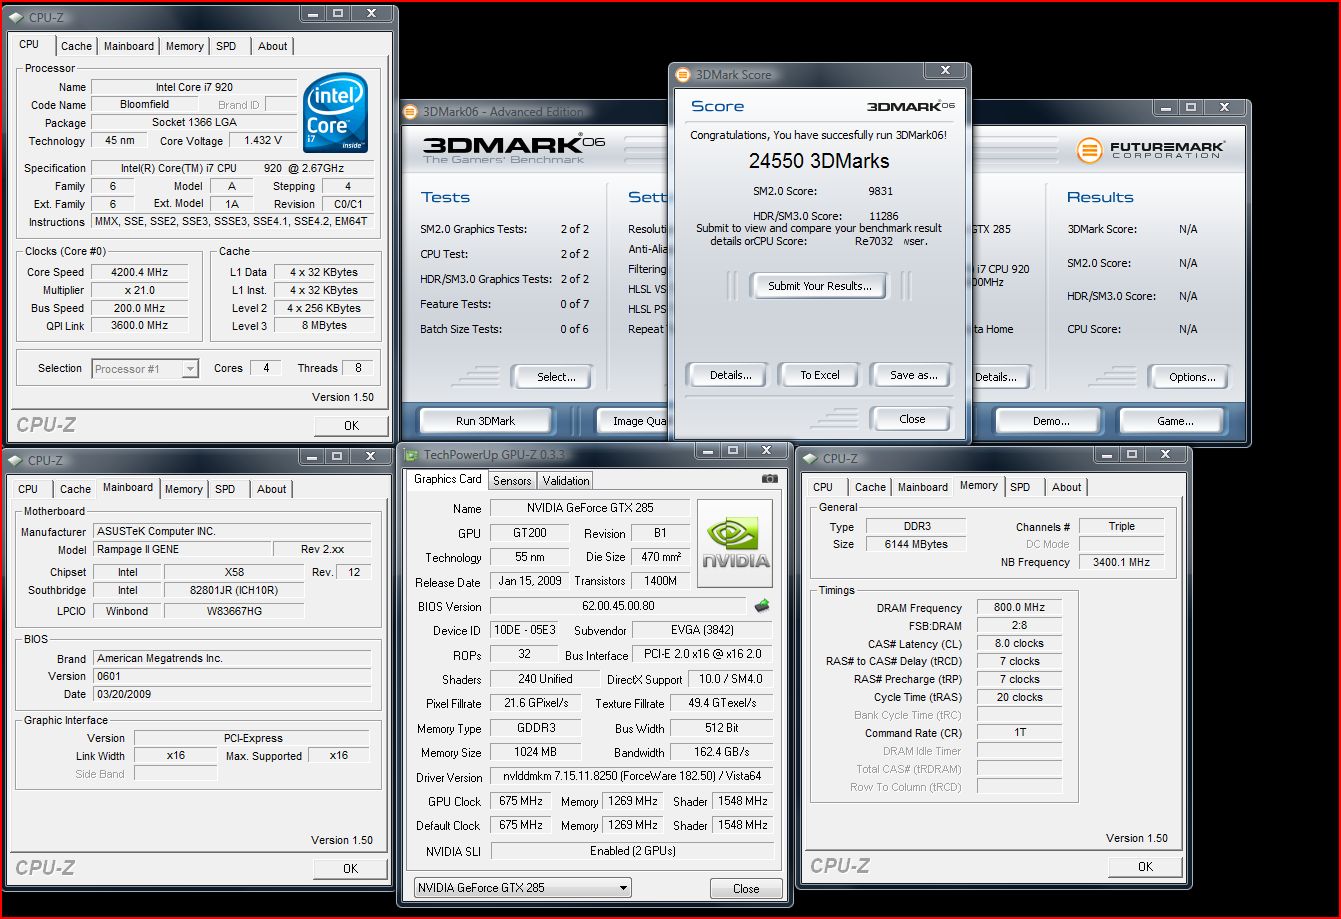
Task: Switch to CPU tab in Mainboard CPU-Z window
Action: pos(28,489)
